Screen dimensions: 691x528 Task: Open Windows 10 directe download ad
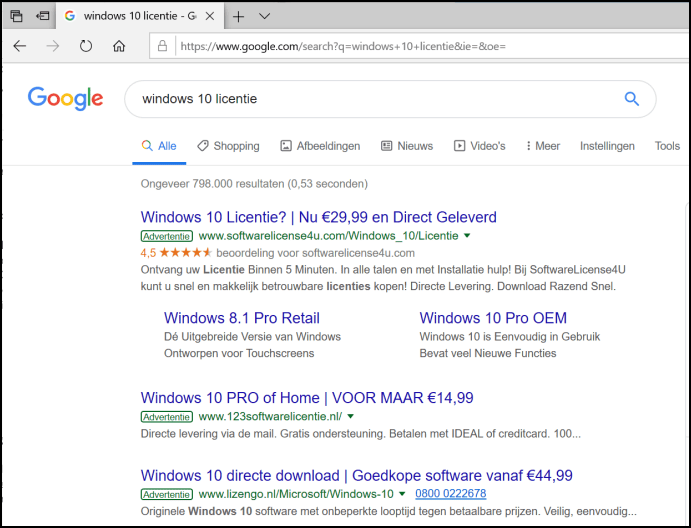pyautogui.click(x=357, y=476)
